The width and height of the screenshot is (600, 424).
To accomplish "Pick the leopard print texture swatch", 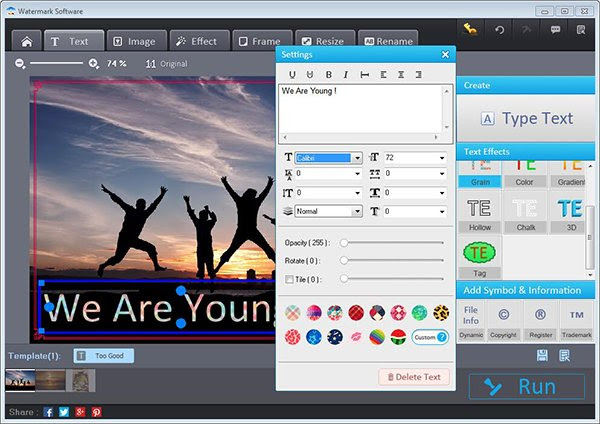I will tap(441, 313).
